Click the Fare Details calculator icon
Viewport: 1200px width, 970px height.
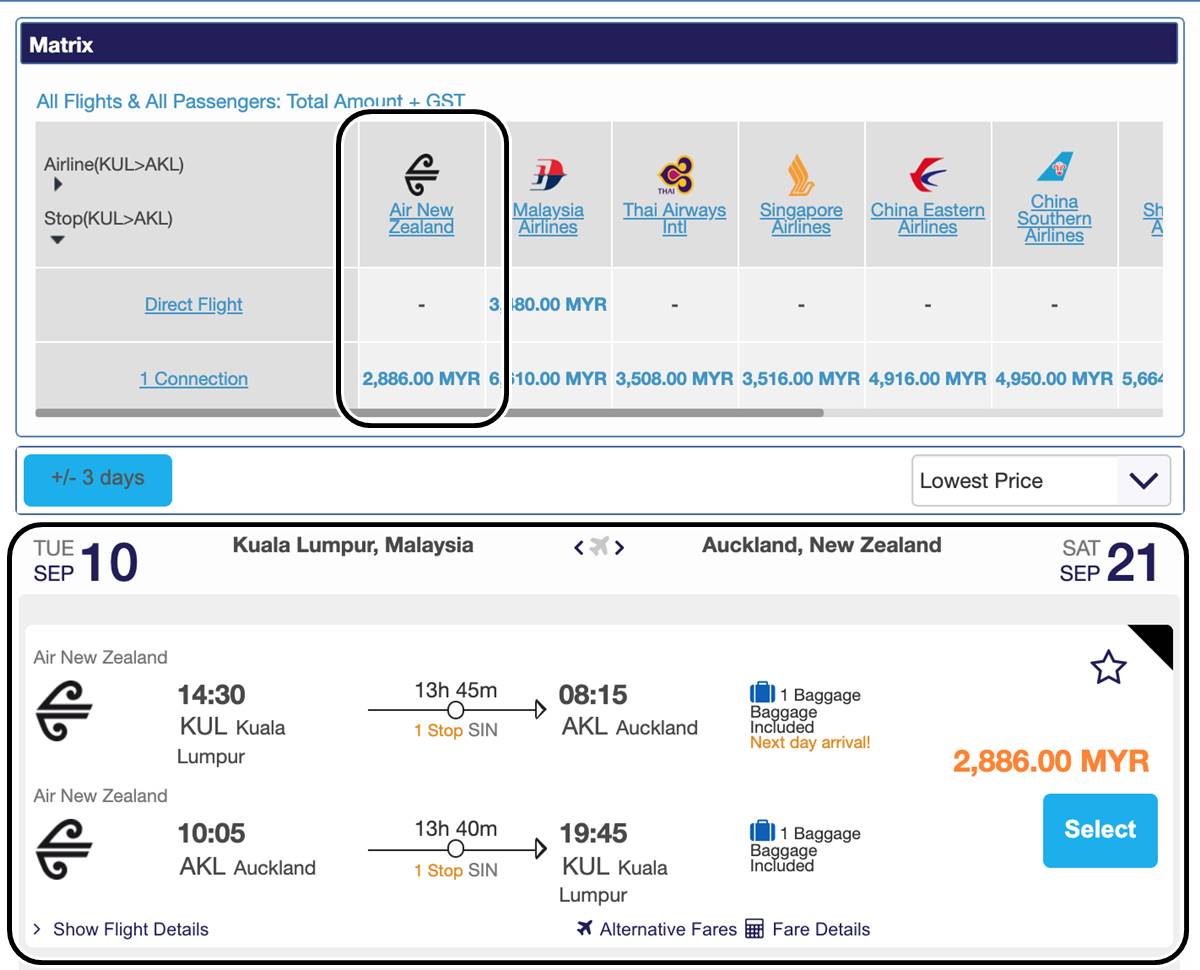[x=755, y=929]
